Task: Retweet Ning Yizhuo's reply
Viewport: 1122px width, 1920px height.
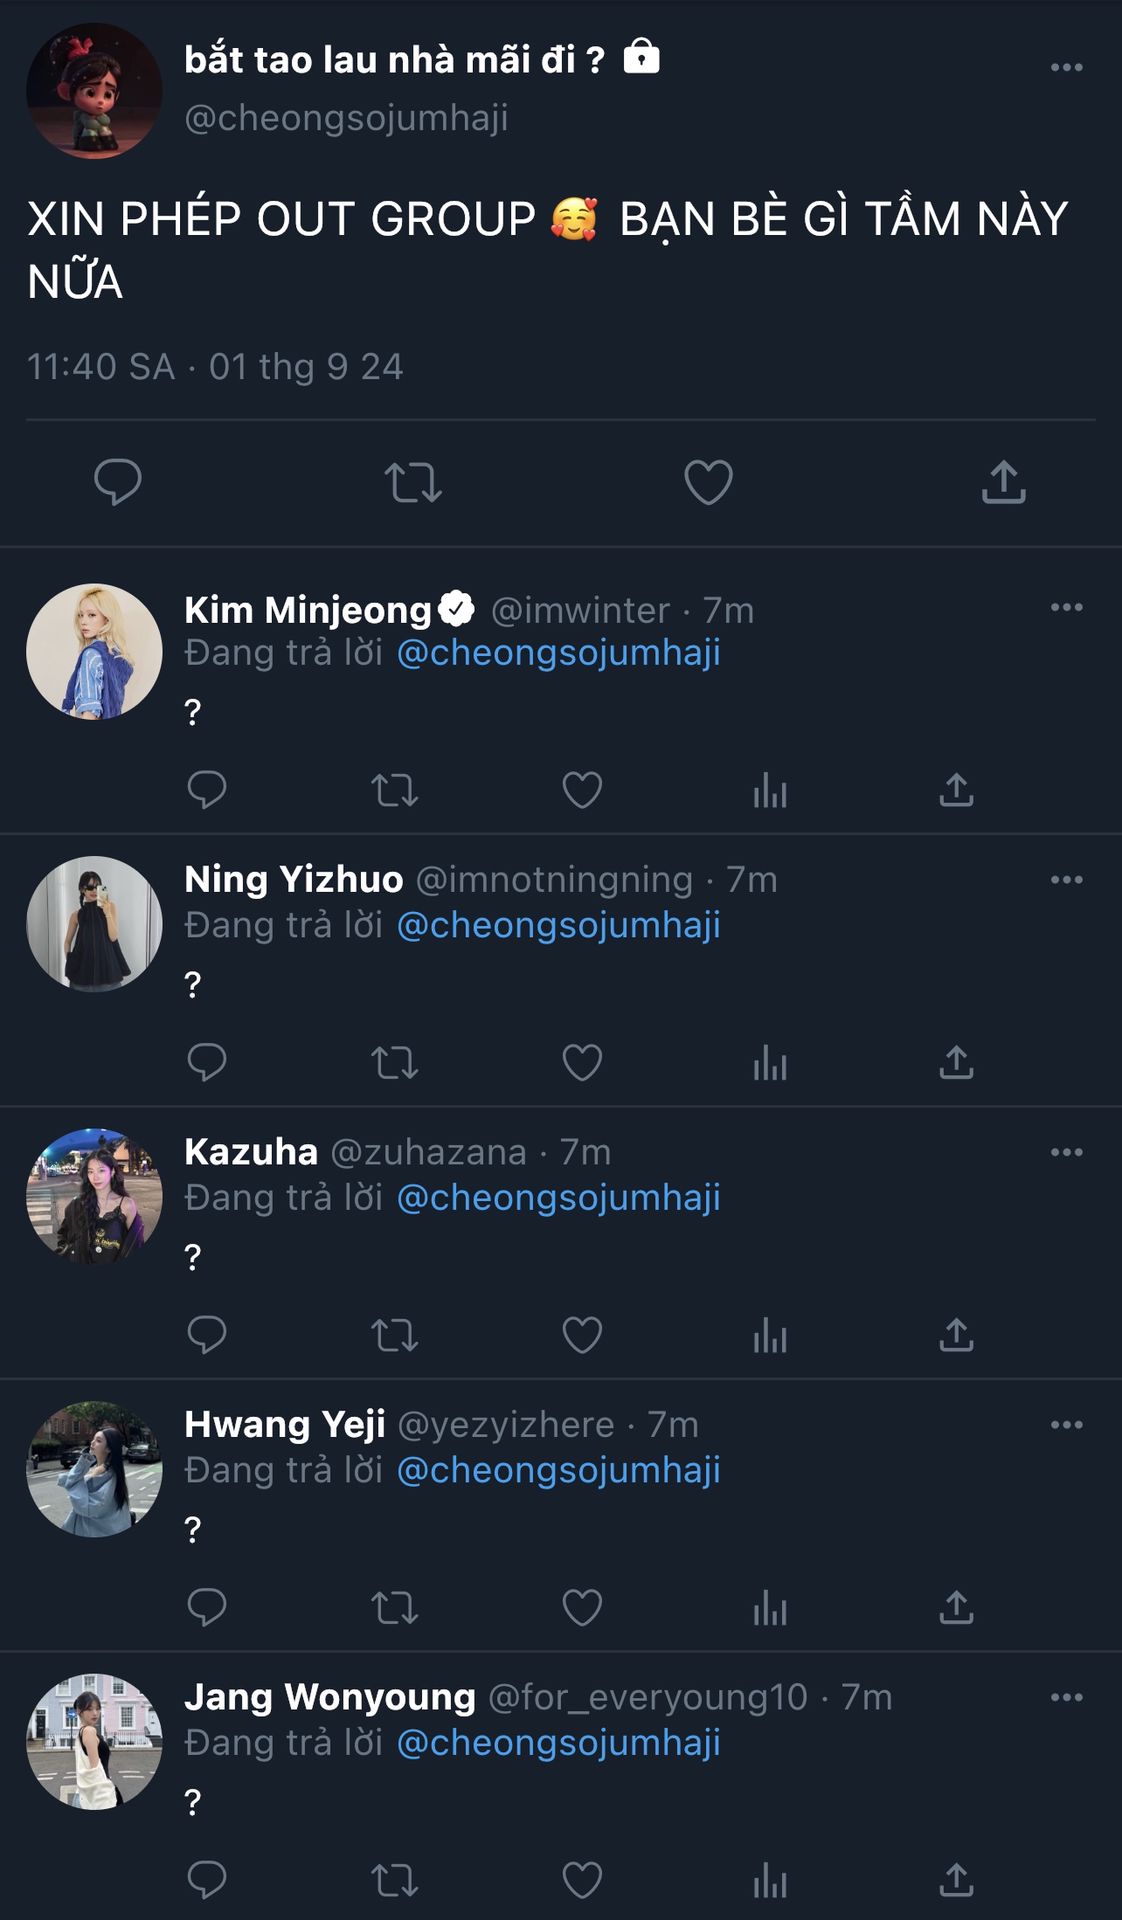Action: [x=394, y=1062]
